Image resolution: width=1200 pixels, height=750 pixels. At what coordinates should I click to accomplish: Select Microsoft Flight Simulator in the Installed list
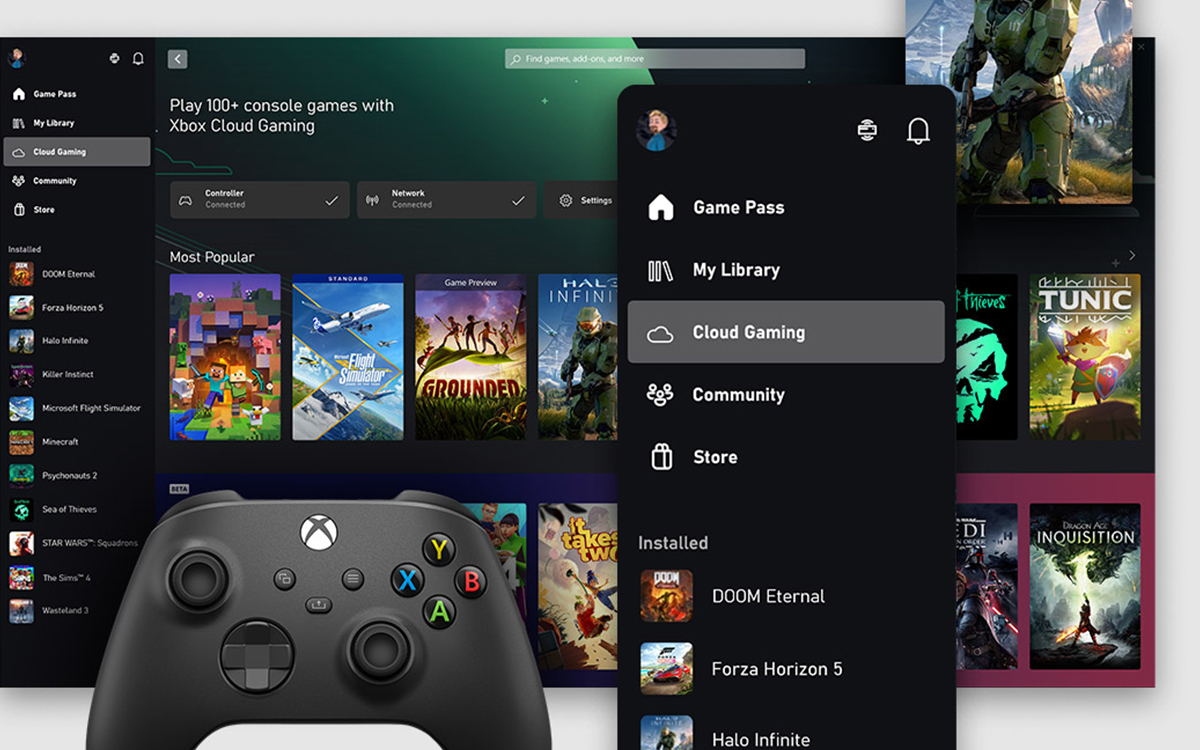(77, 408)
